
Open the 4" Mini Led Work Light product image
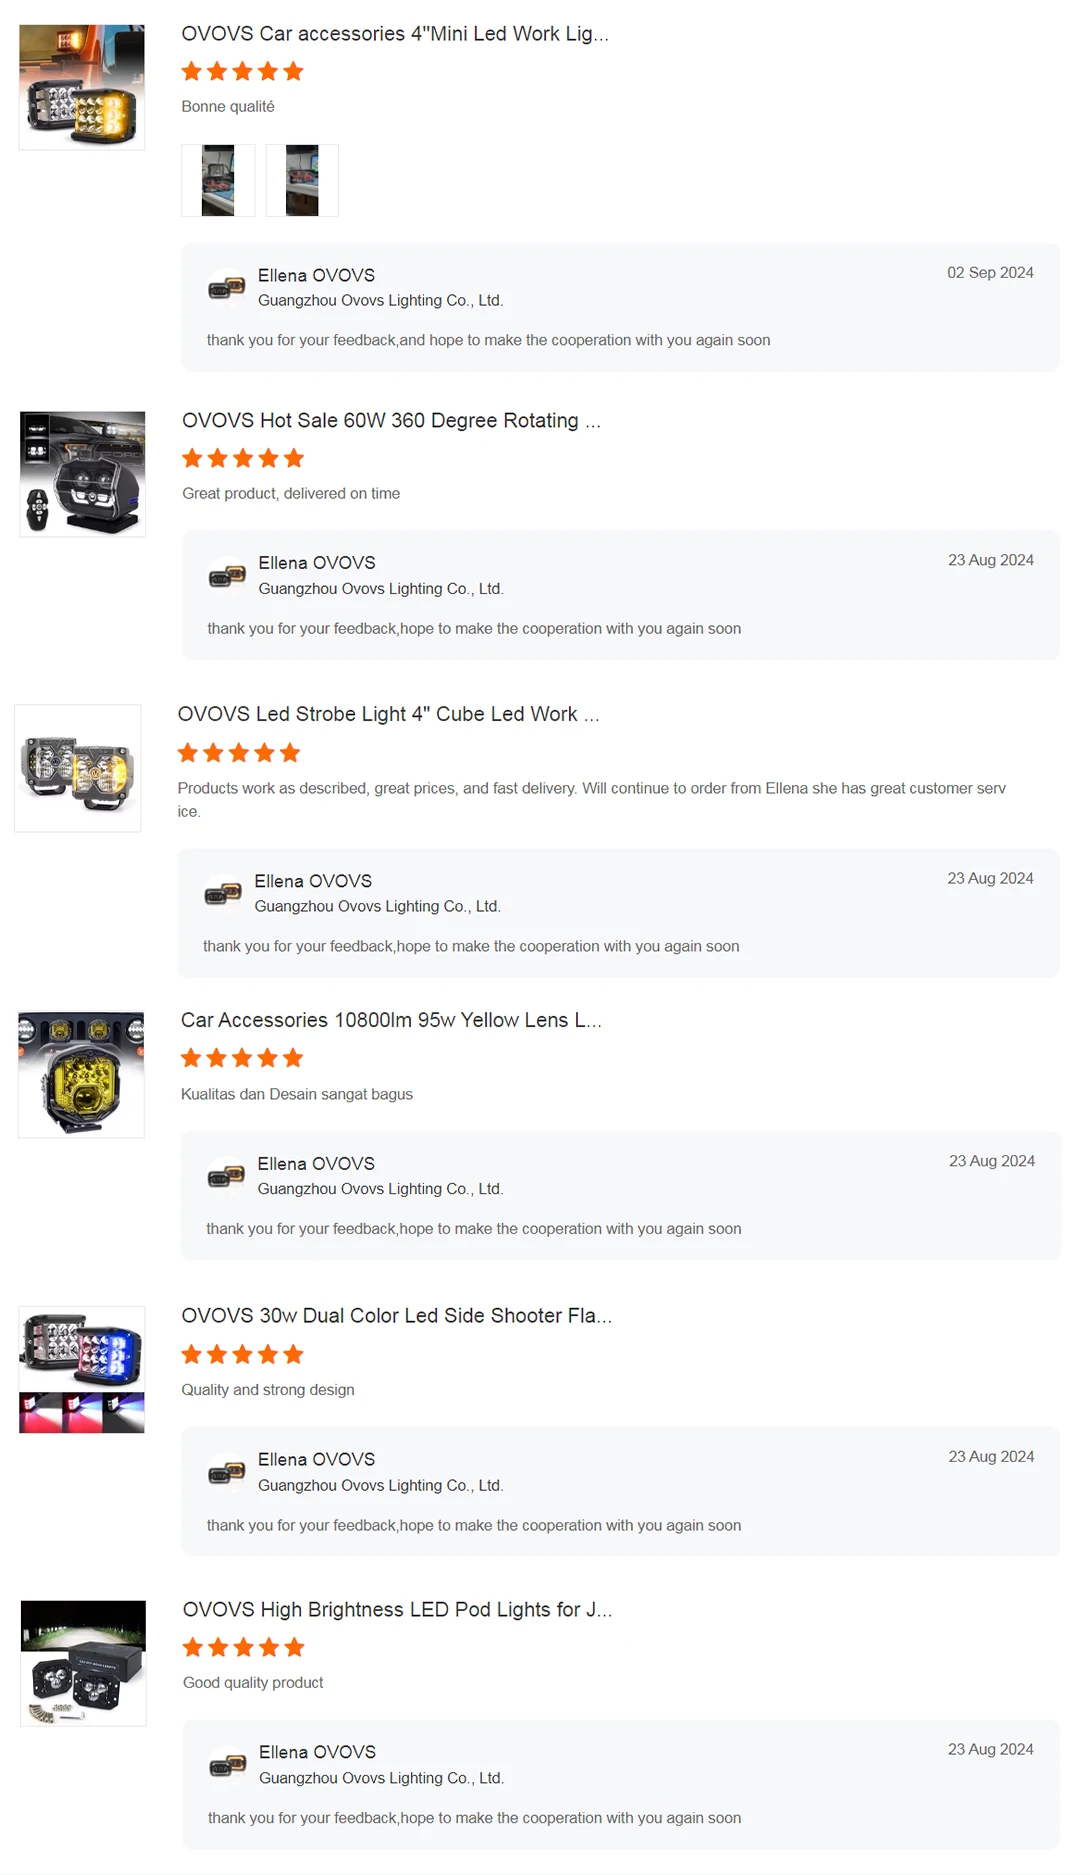point(82,87)
